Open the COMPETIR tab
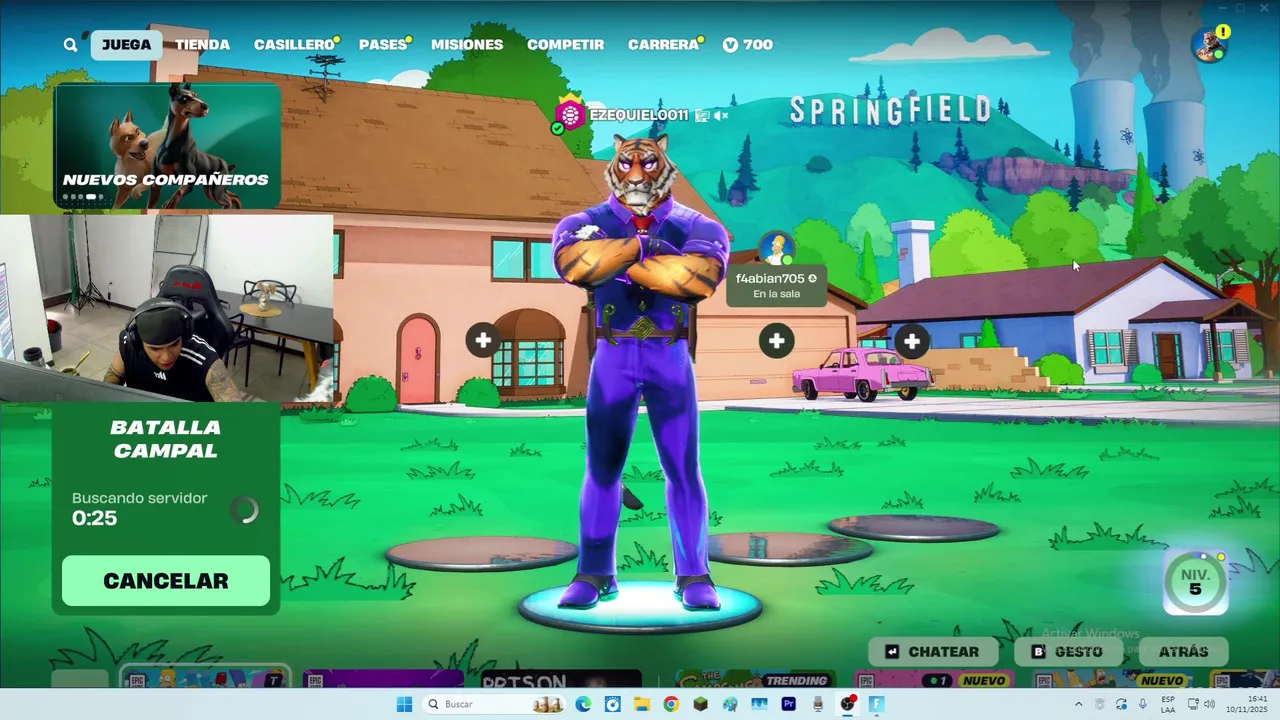Screen dimensions: 1280x720 click(x=565, y=45)
